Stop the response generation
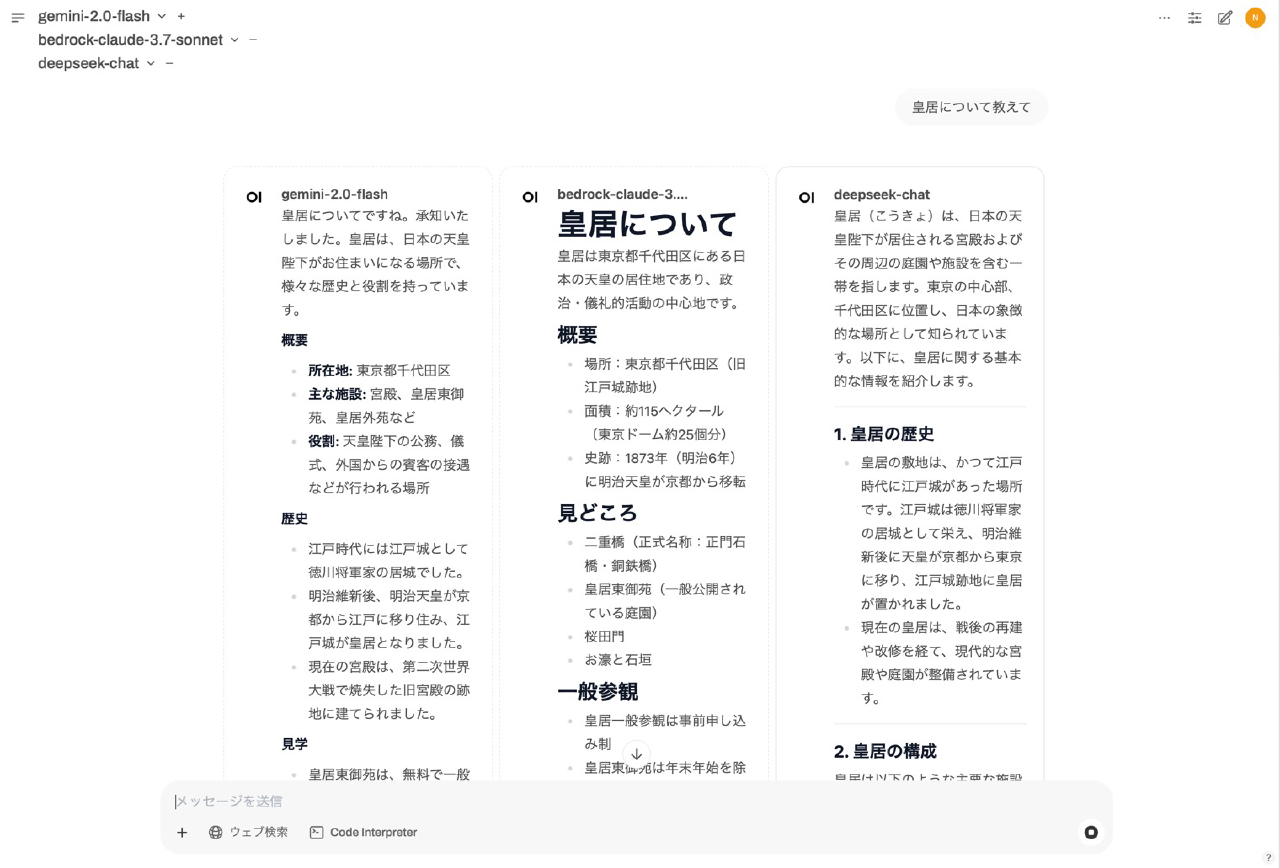Viewport: 1280px width, 868px height. coord(1091,832)
